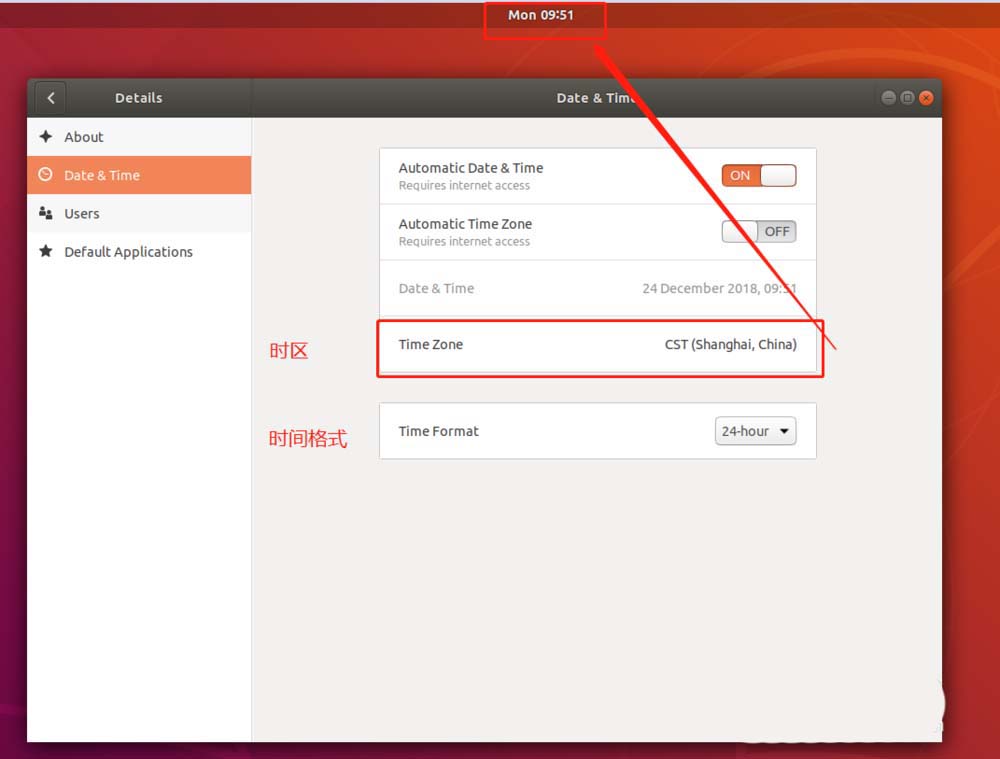The height and width of the screenshot is (759, 1000).
Task: Click the maximize window icon
Action: [906, 97]
